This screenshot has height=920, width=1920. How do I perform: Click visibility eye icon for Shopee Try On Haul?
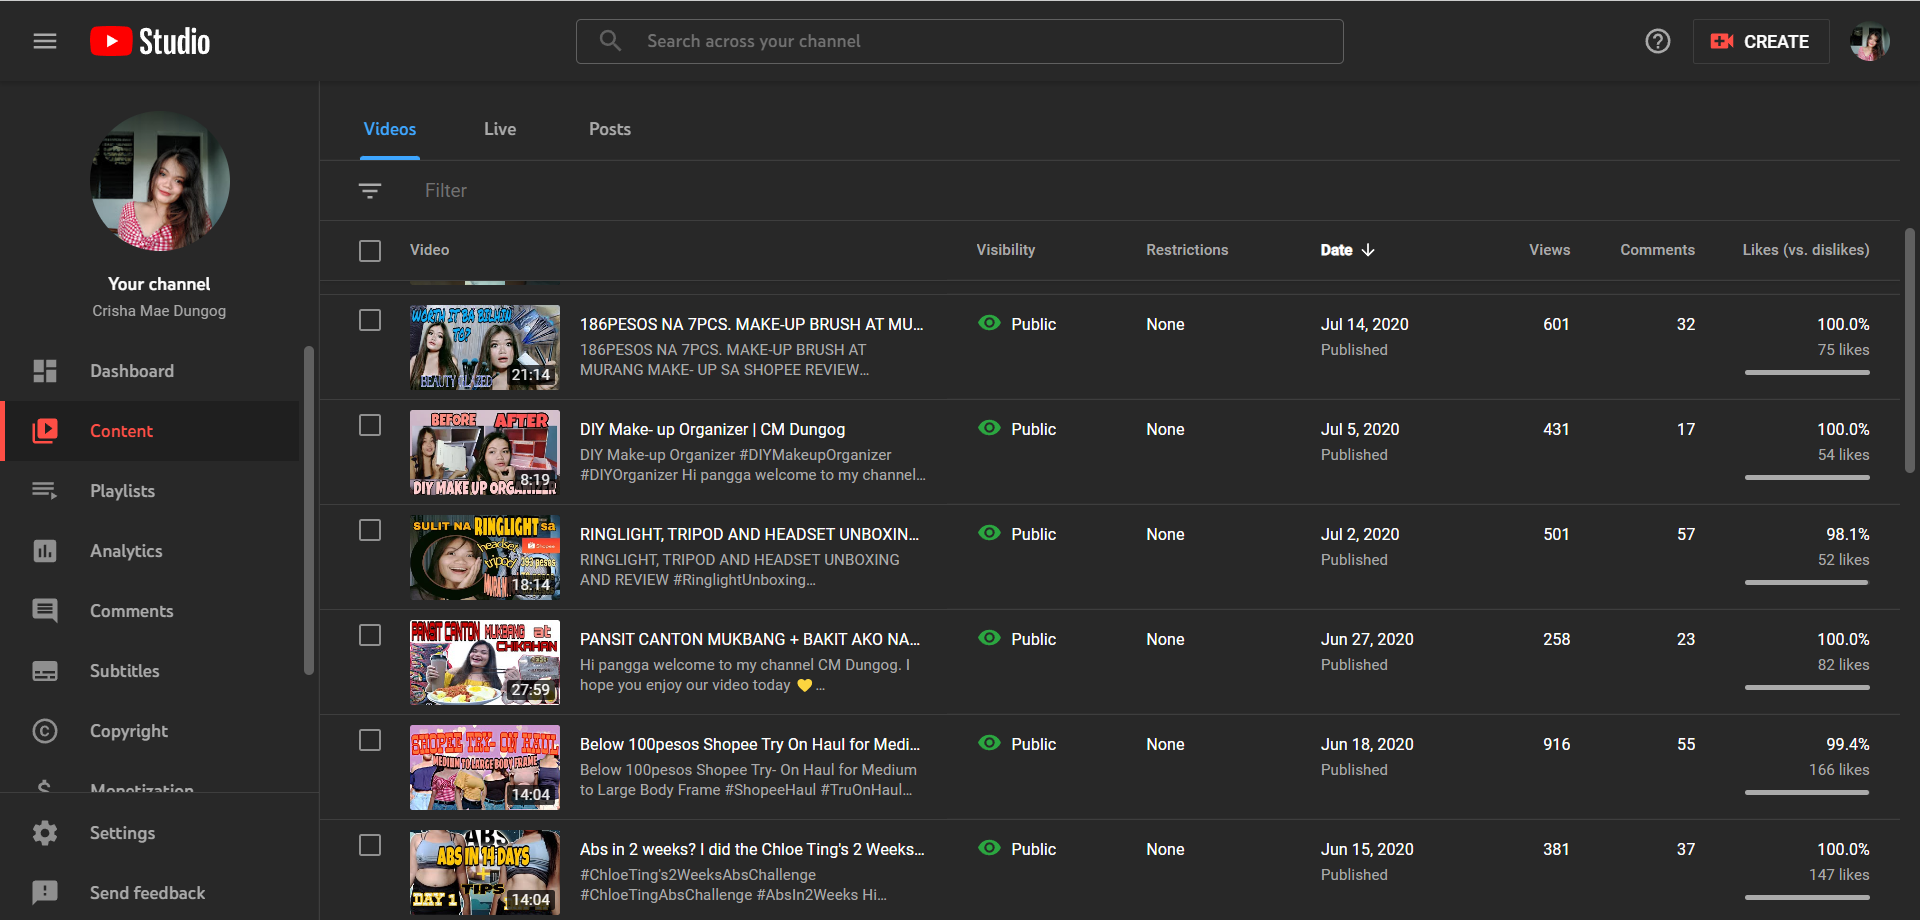[989, 743]
